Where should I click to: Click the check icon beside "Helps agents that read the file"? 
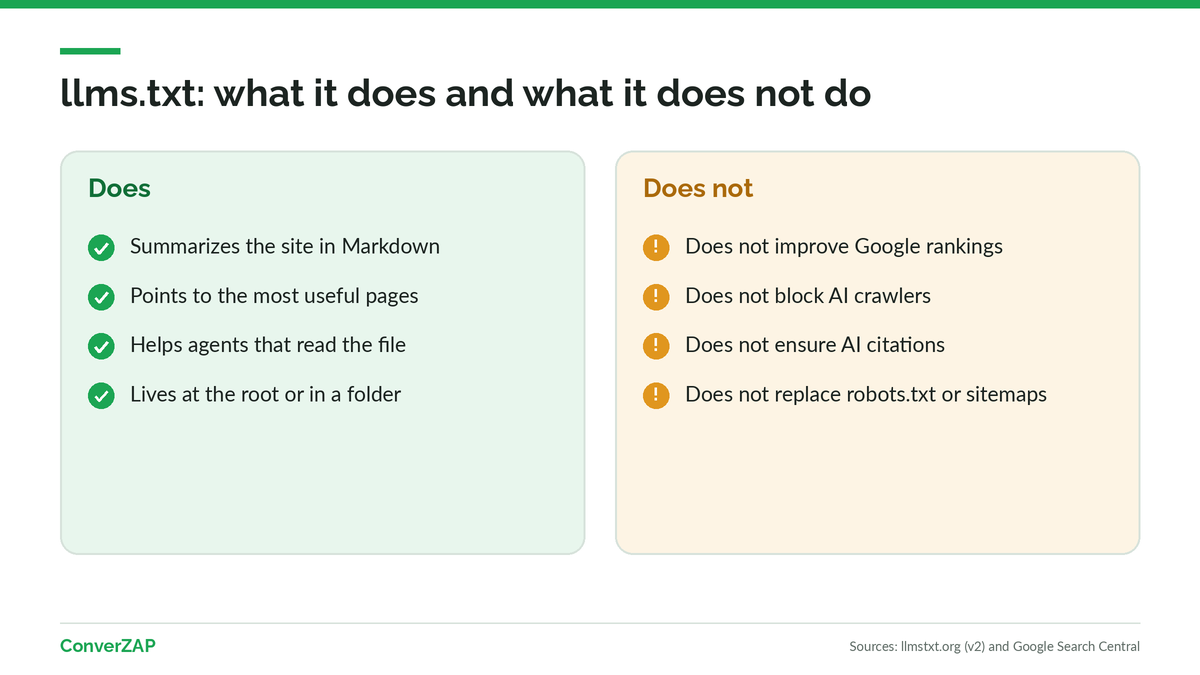(101, 347)
